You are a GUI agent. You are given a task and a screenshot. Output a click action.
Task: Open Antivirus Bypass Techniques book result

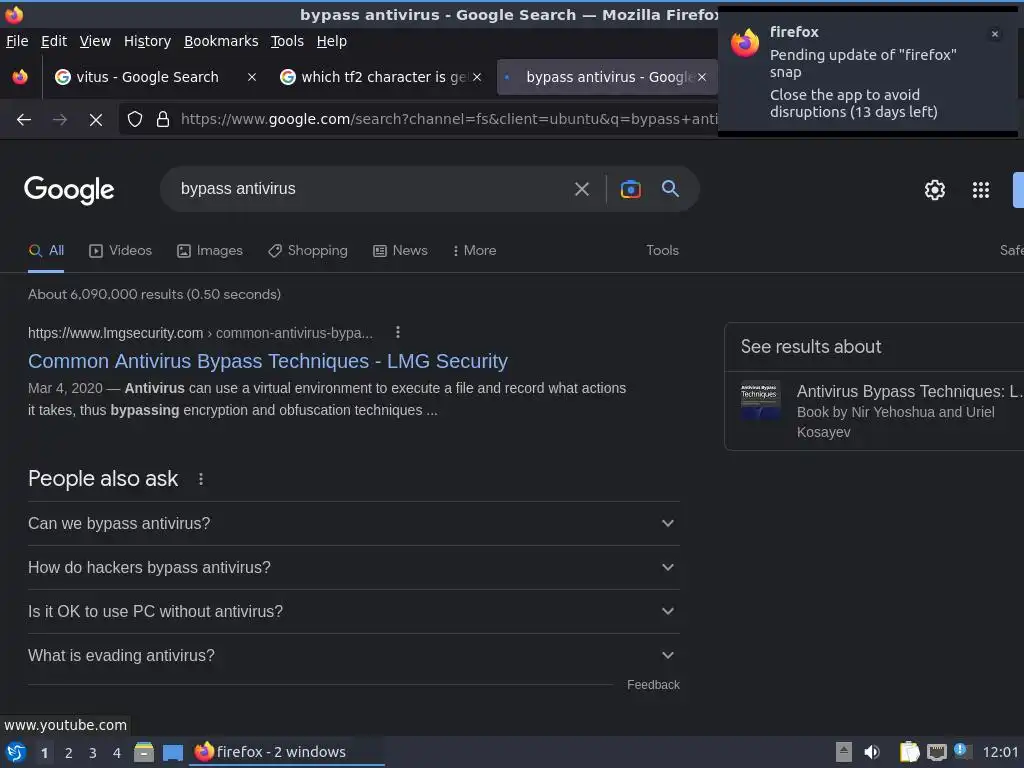910,391
